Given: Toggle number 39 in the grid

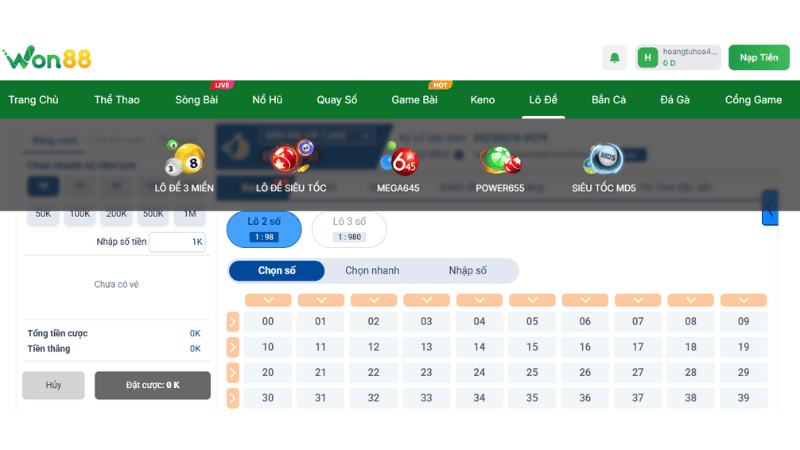Looking at the screenshot, I should coord(743,398).
